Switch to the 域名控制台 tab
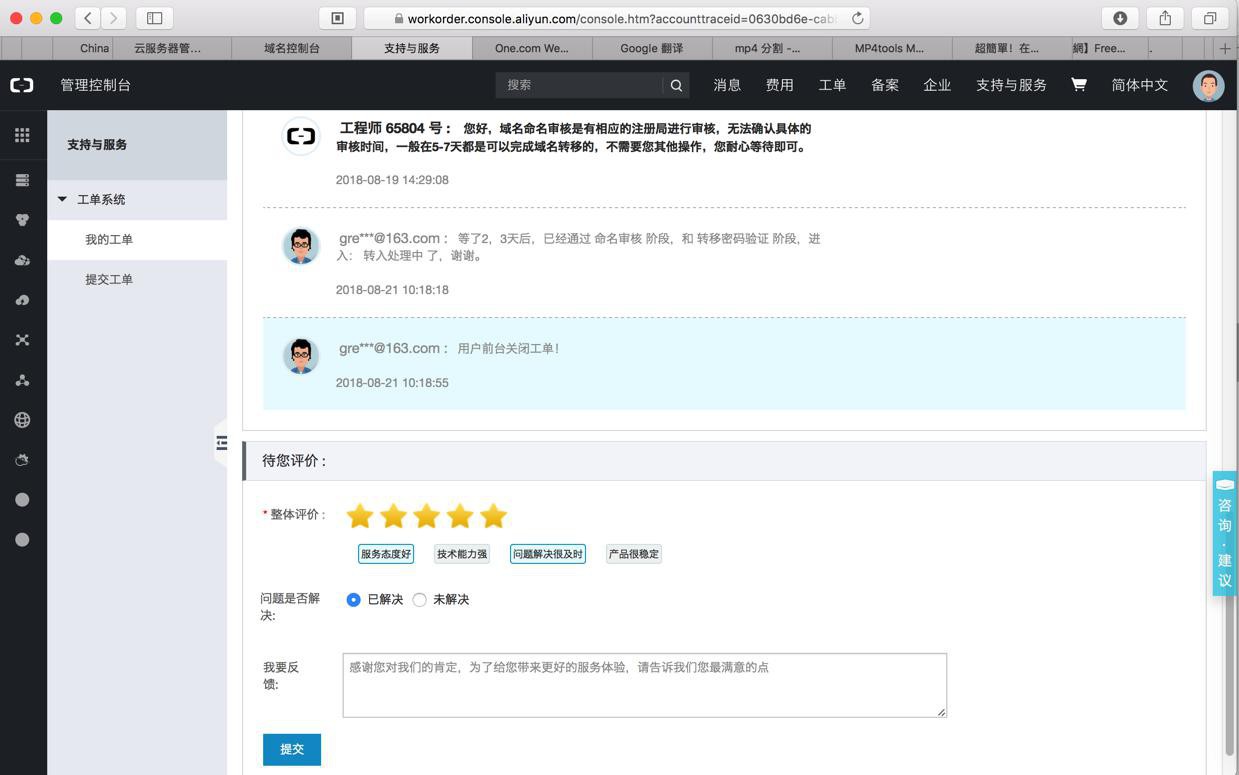 [x=292, y=48]
